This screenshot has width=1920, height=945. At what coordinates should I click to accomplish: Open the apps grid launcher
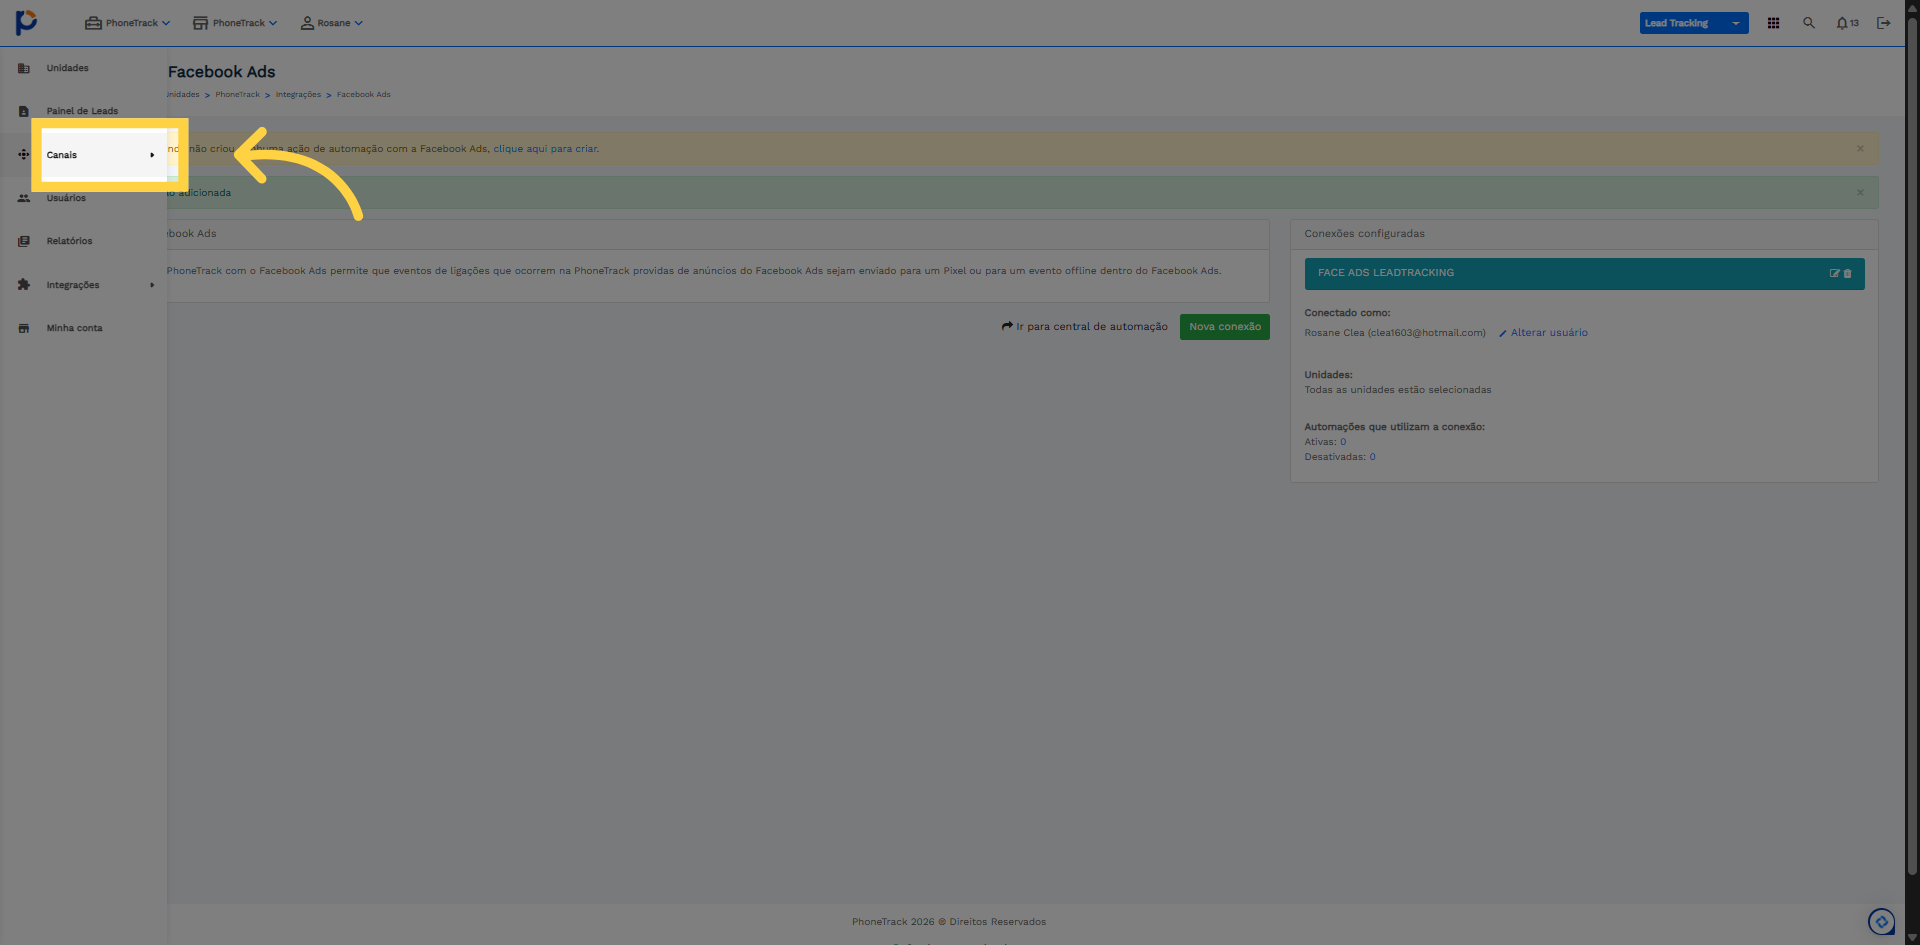coord(1773,23)
